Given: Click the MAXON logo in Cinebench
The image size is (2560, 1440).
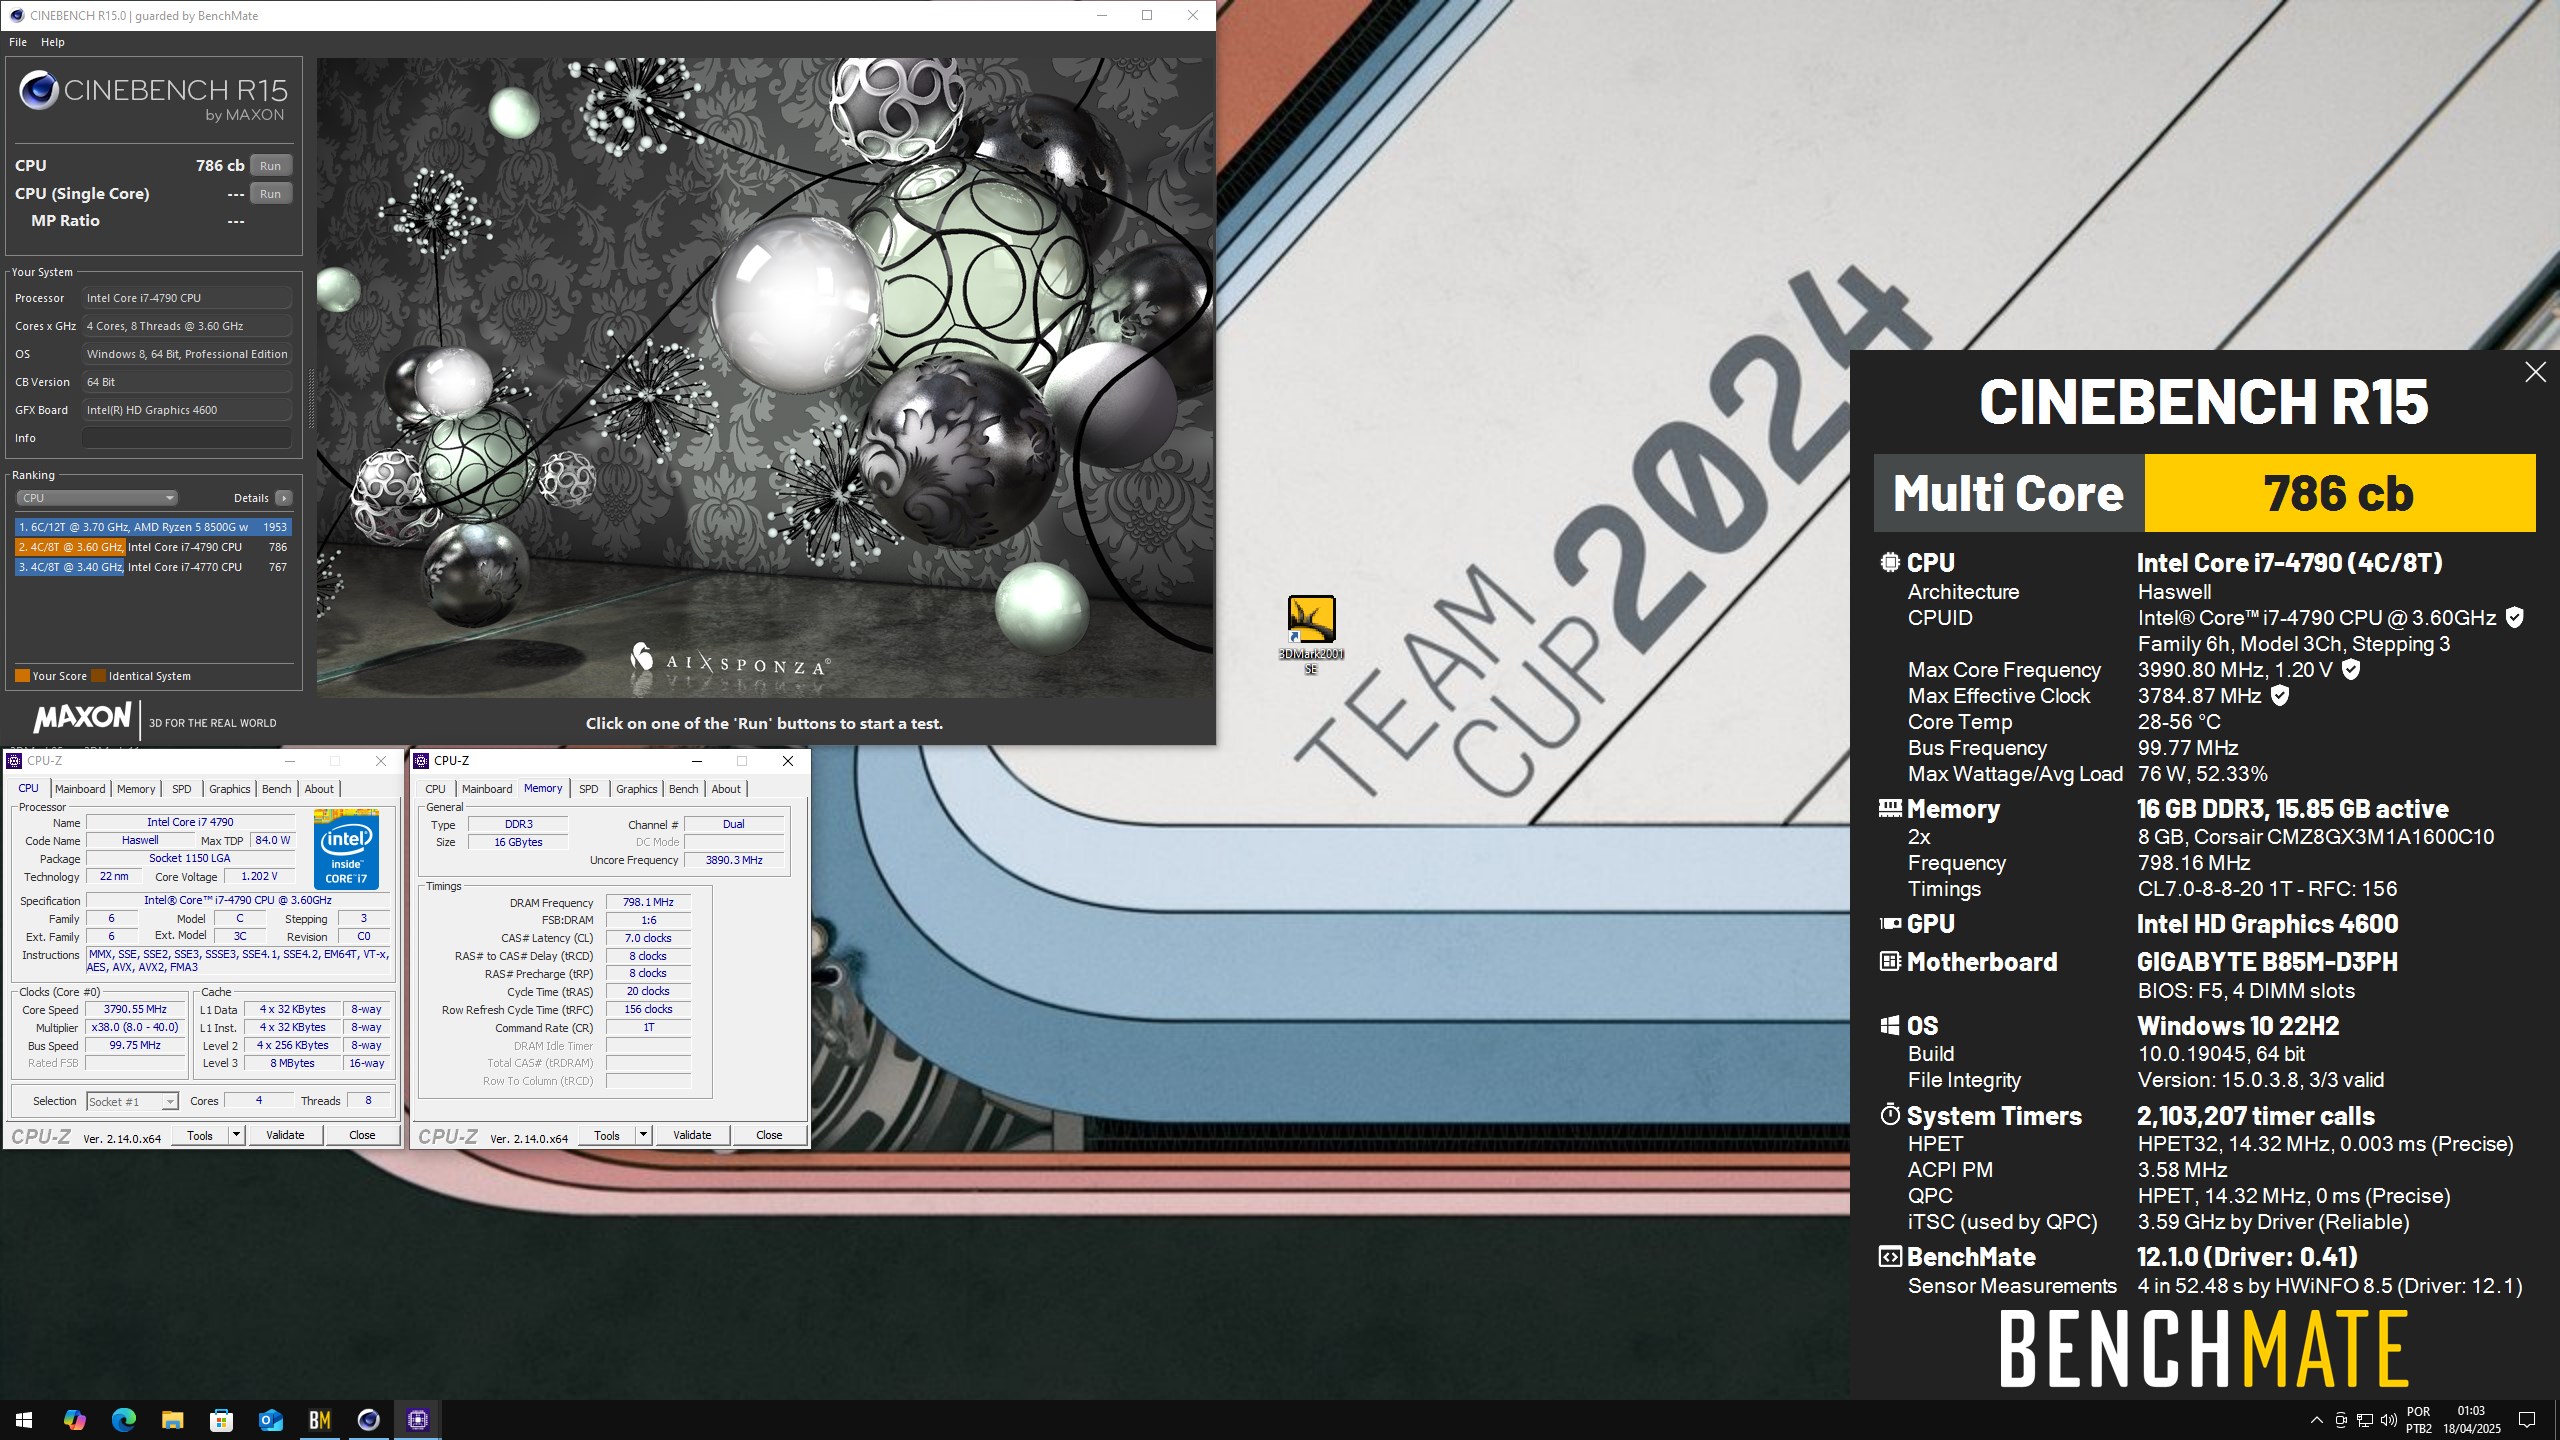Looking at the screenshot, I should [82, 718].
